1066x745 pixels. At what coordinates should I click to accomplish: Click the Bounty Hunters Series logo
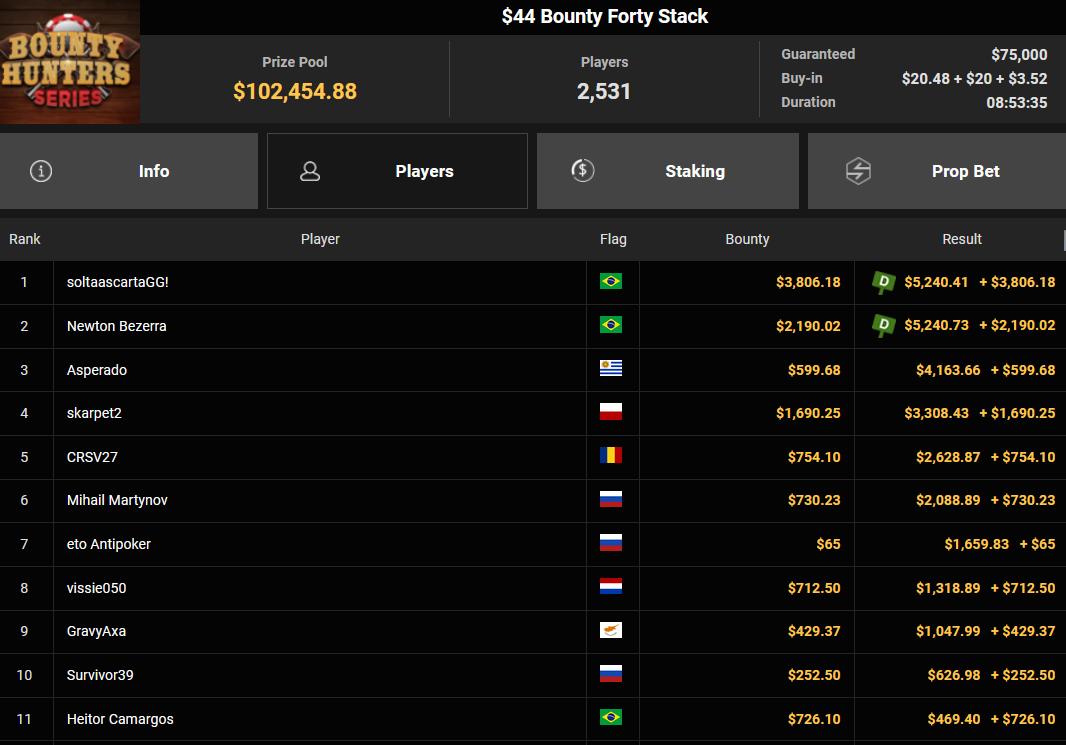[x=69, y=62]
